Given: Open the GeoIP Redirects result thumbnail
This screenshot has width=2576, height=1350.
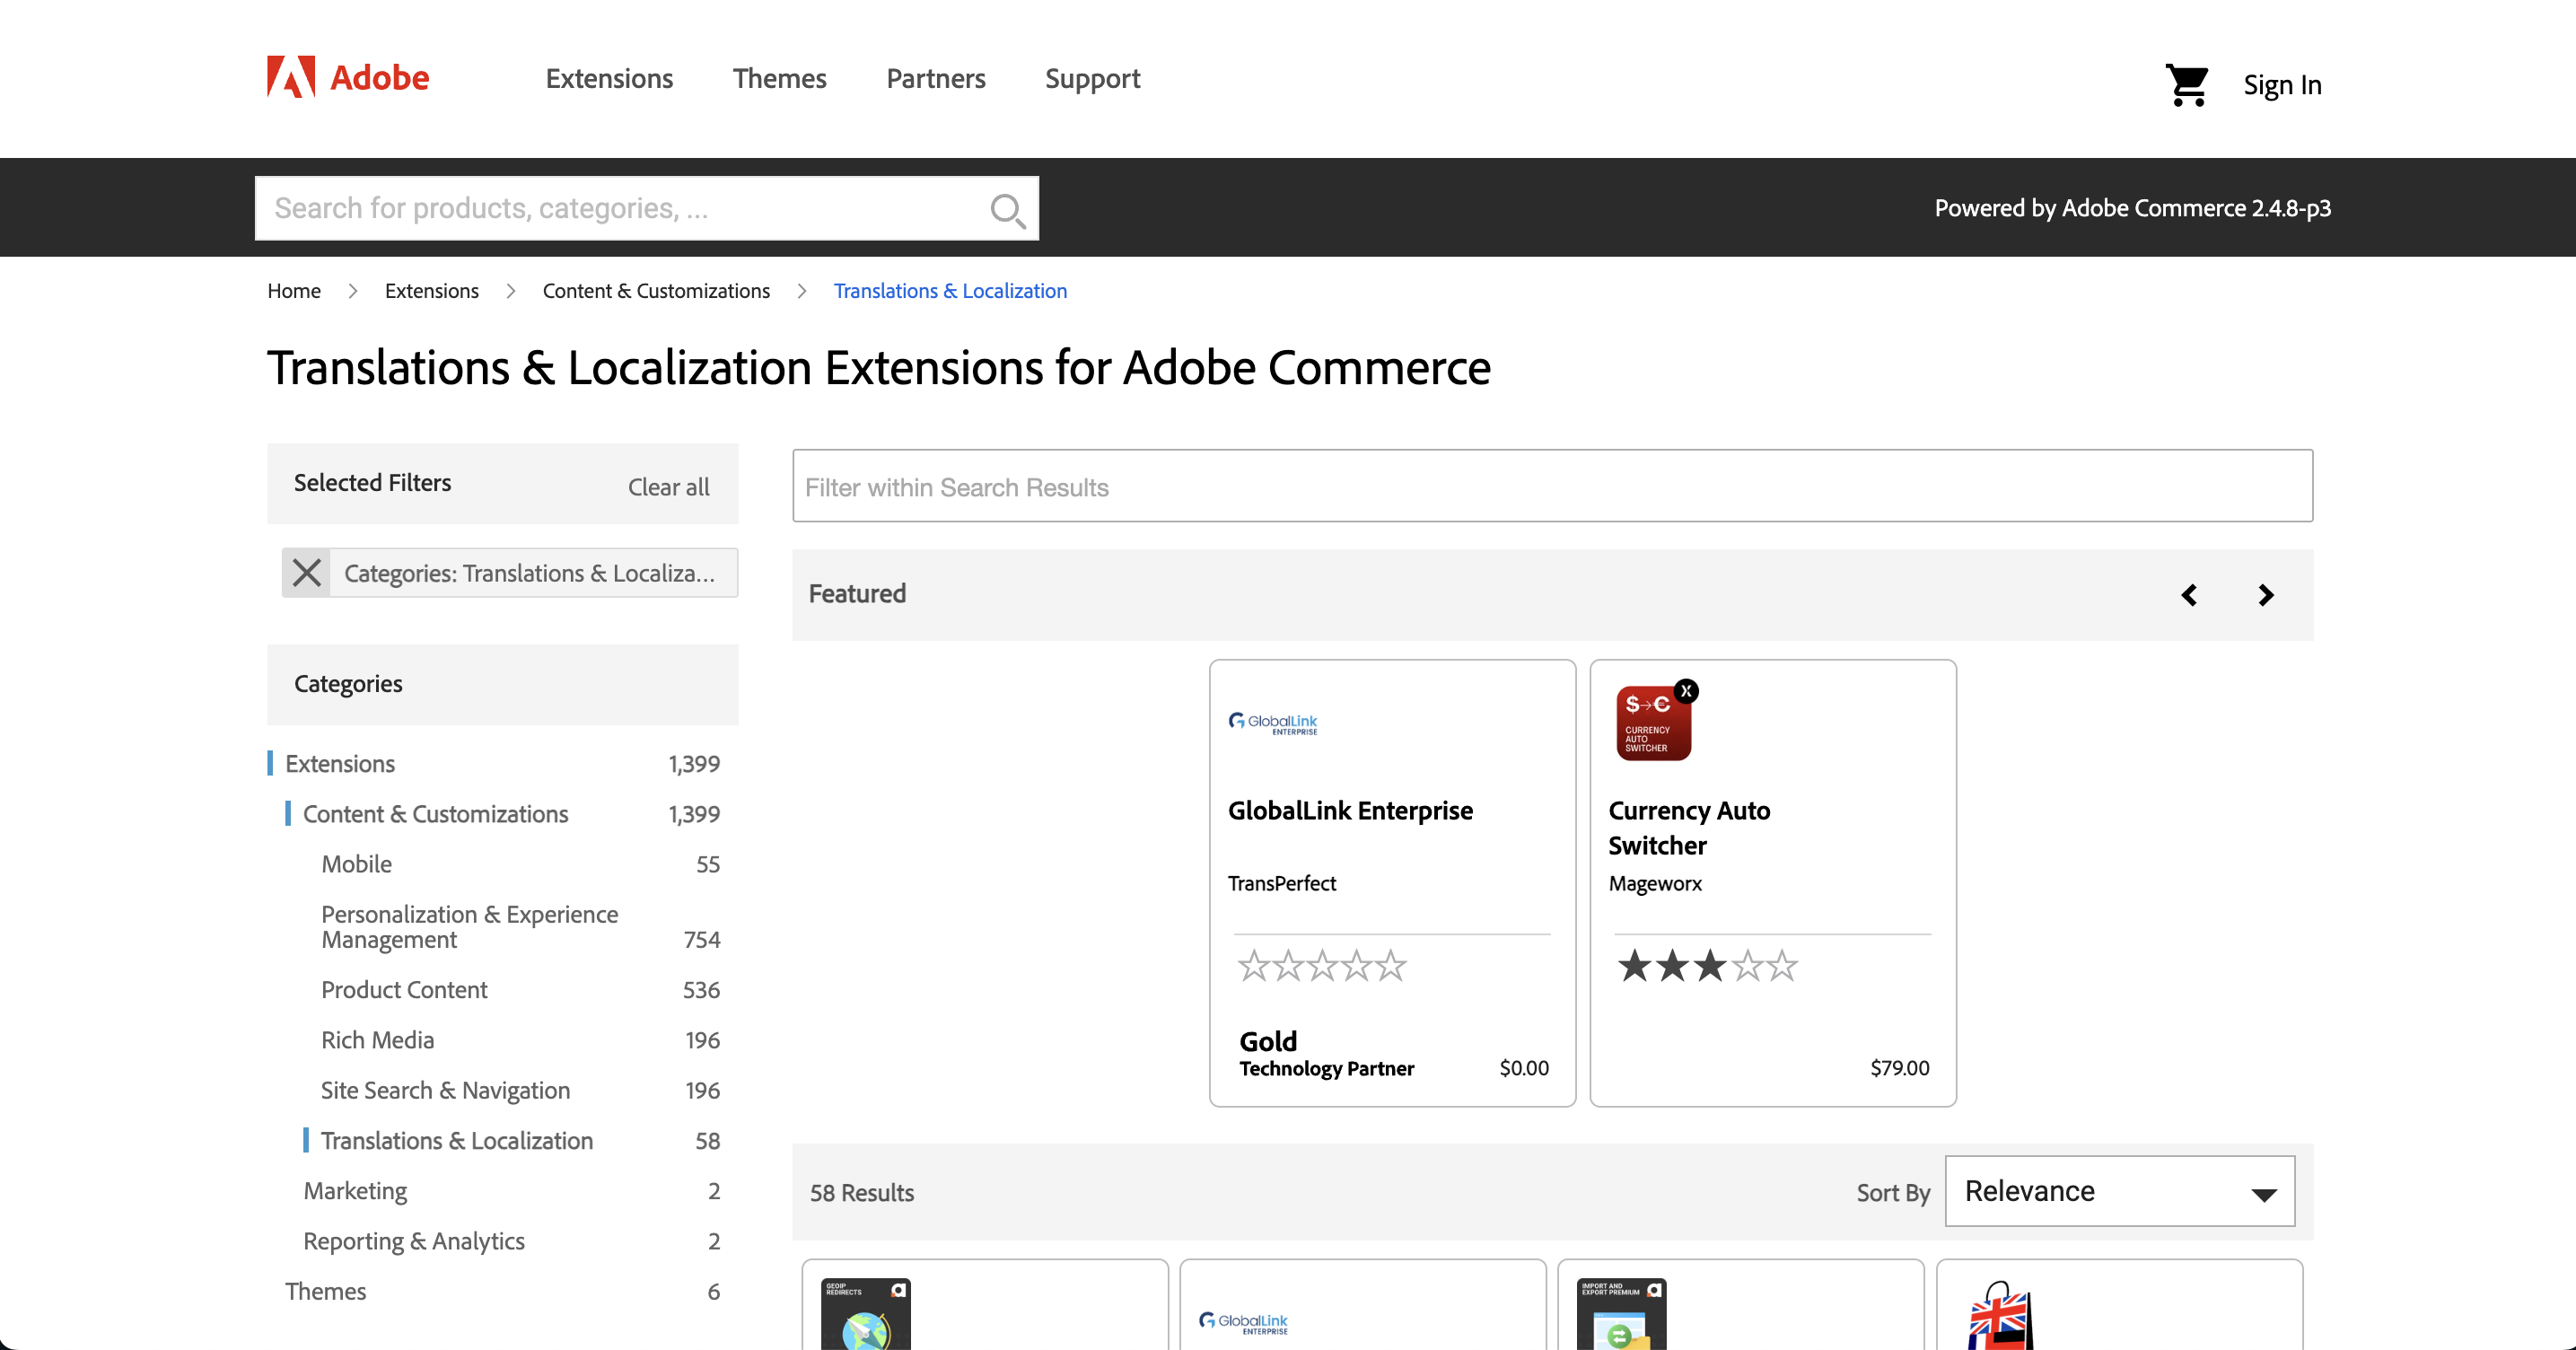Looking at the screenshot, I should [x=866, y=1314].
